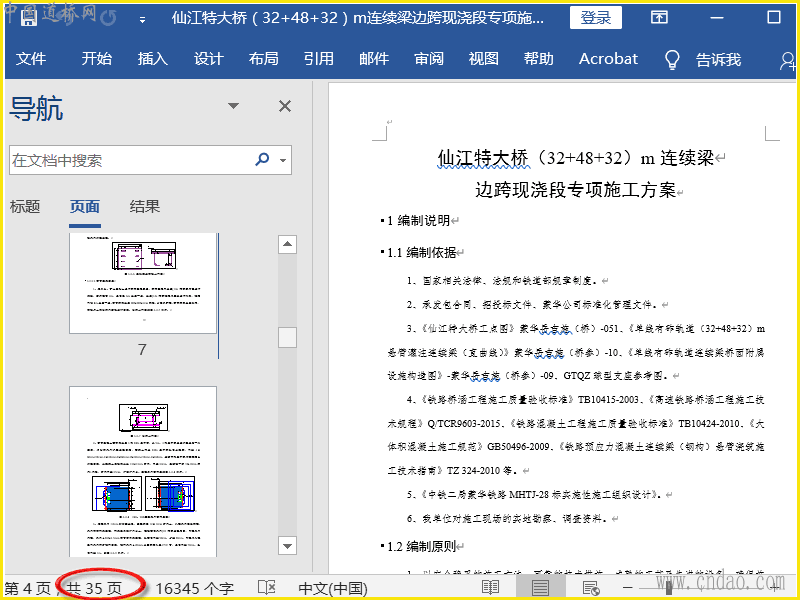Open the Acrobat ribbon tab
This screenshot has width=800, height=600.
click(x=608, y=59)
